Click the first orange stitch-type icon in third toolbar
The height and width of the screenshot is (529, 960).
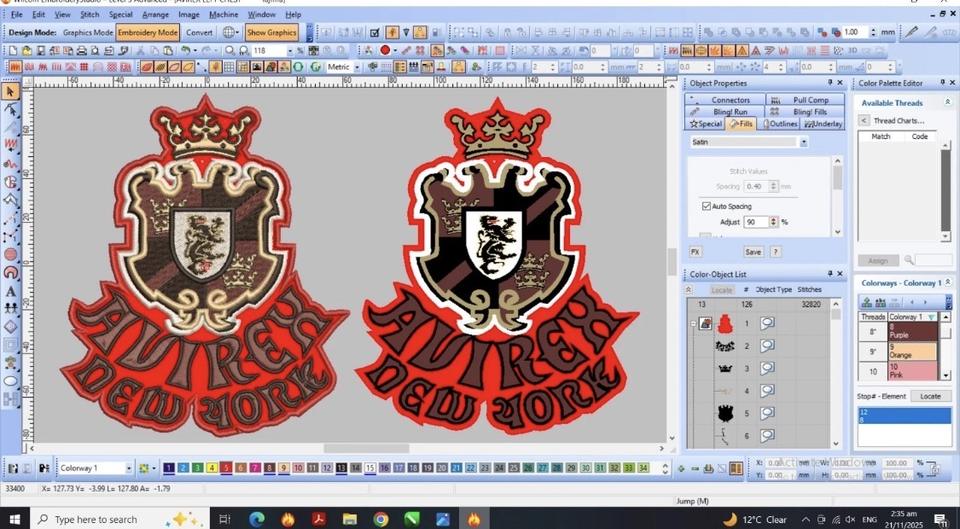tap(15, 67)
